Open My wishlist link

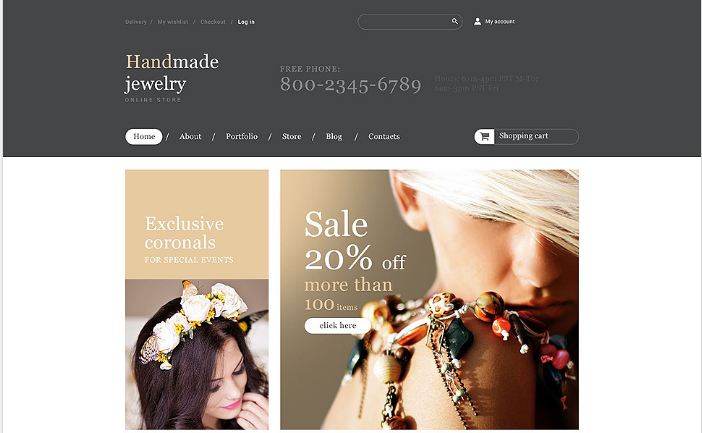[x=173, y=22]
